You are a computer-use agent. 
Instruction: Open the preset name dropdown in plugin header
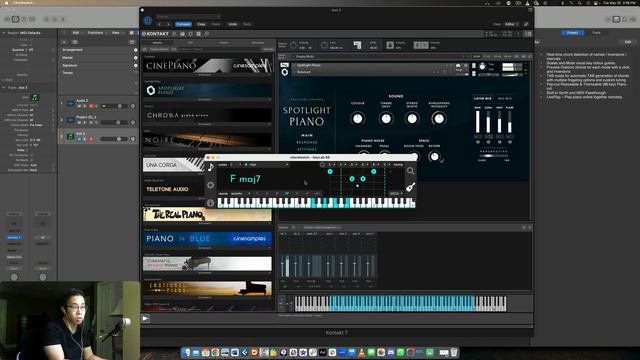[x=188, y=17]
